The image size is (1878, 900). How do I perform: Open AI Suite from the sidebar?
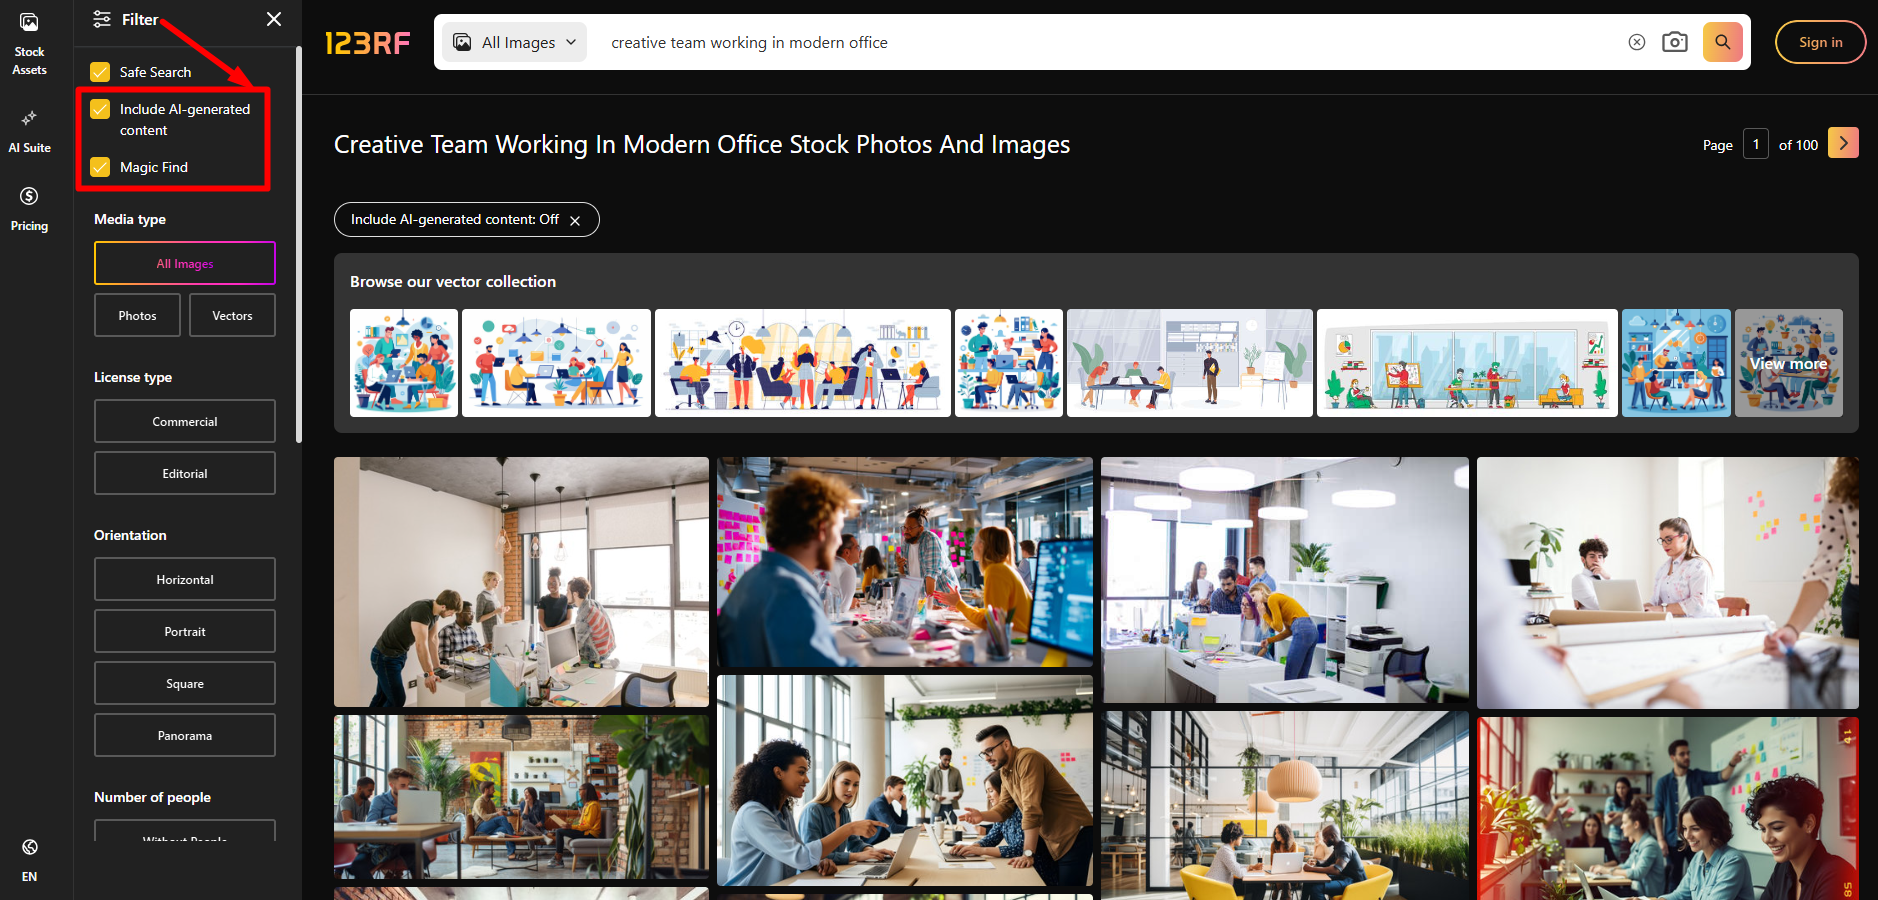29,132
